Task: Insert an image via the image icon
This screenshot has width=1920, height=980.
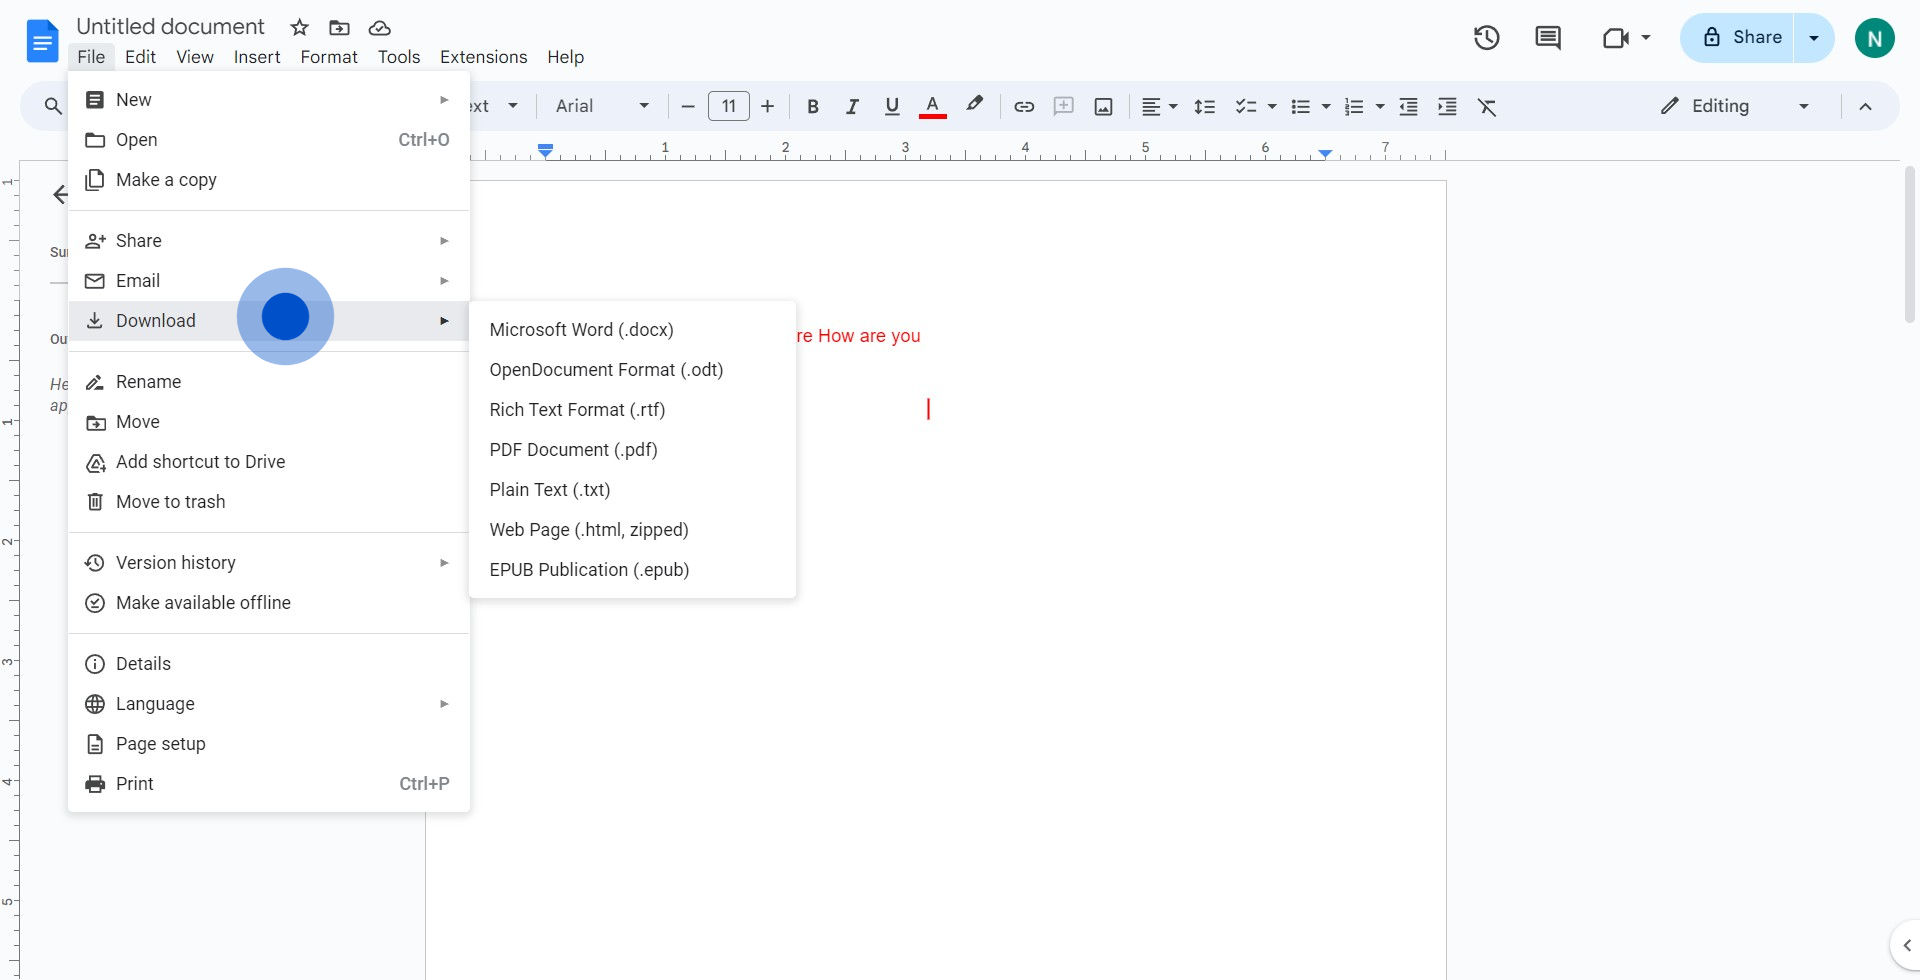Action: [1103, 106]
